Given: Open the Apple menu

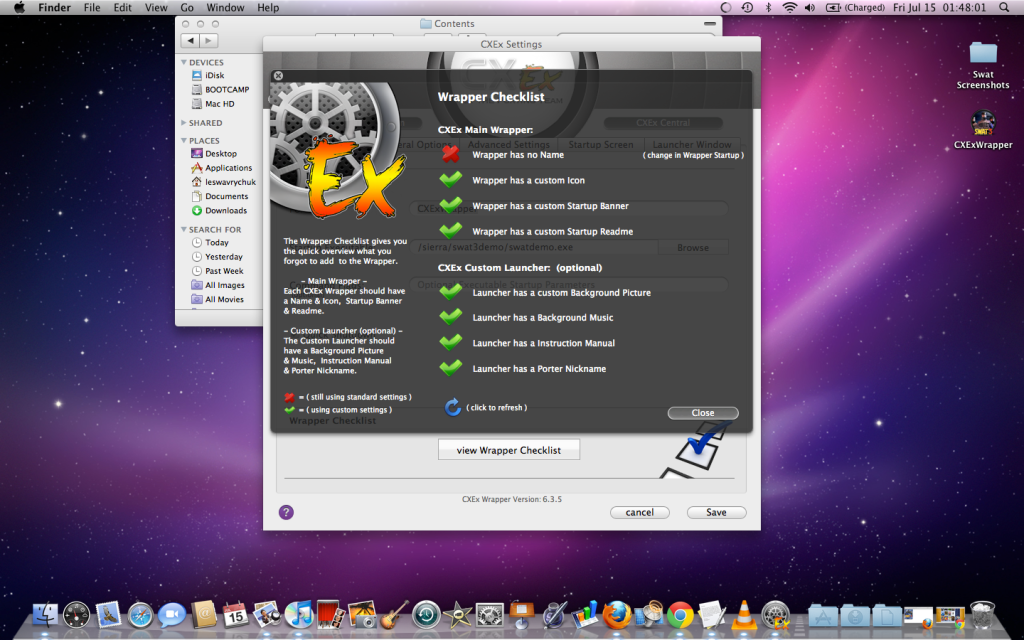Looking at the screenshot, I should [x=18, y=8].
